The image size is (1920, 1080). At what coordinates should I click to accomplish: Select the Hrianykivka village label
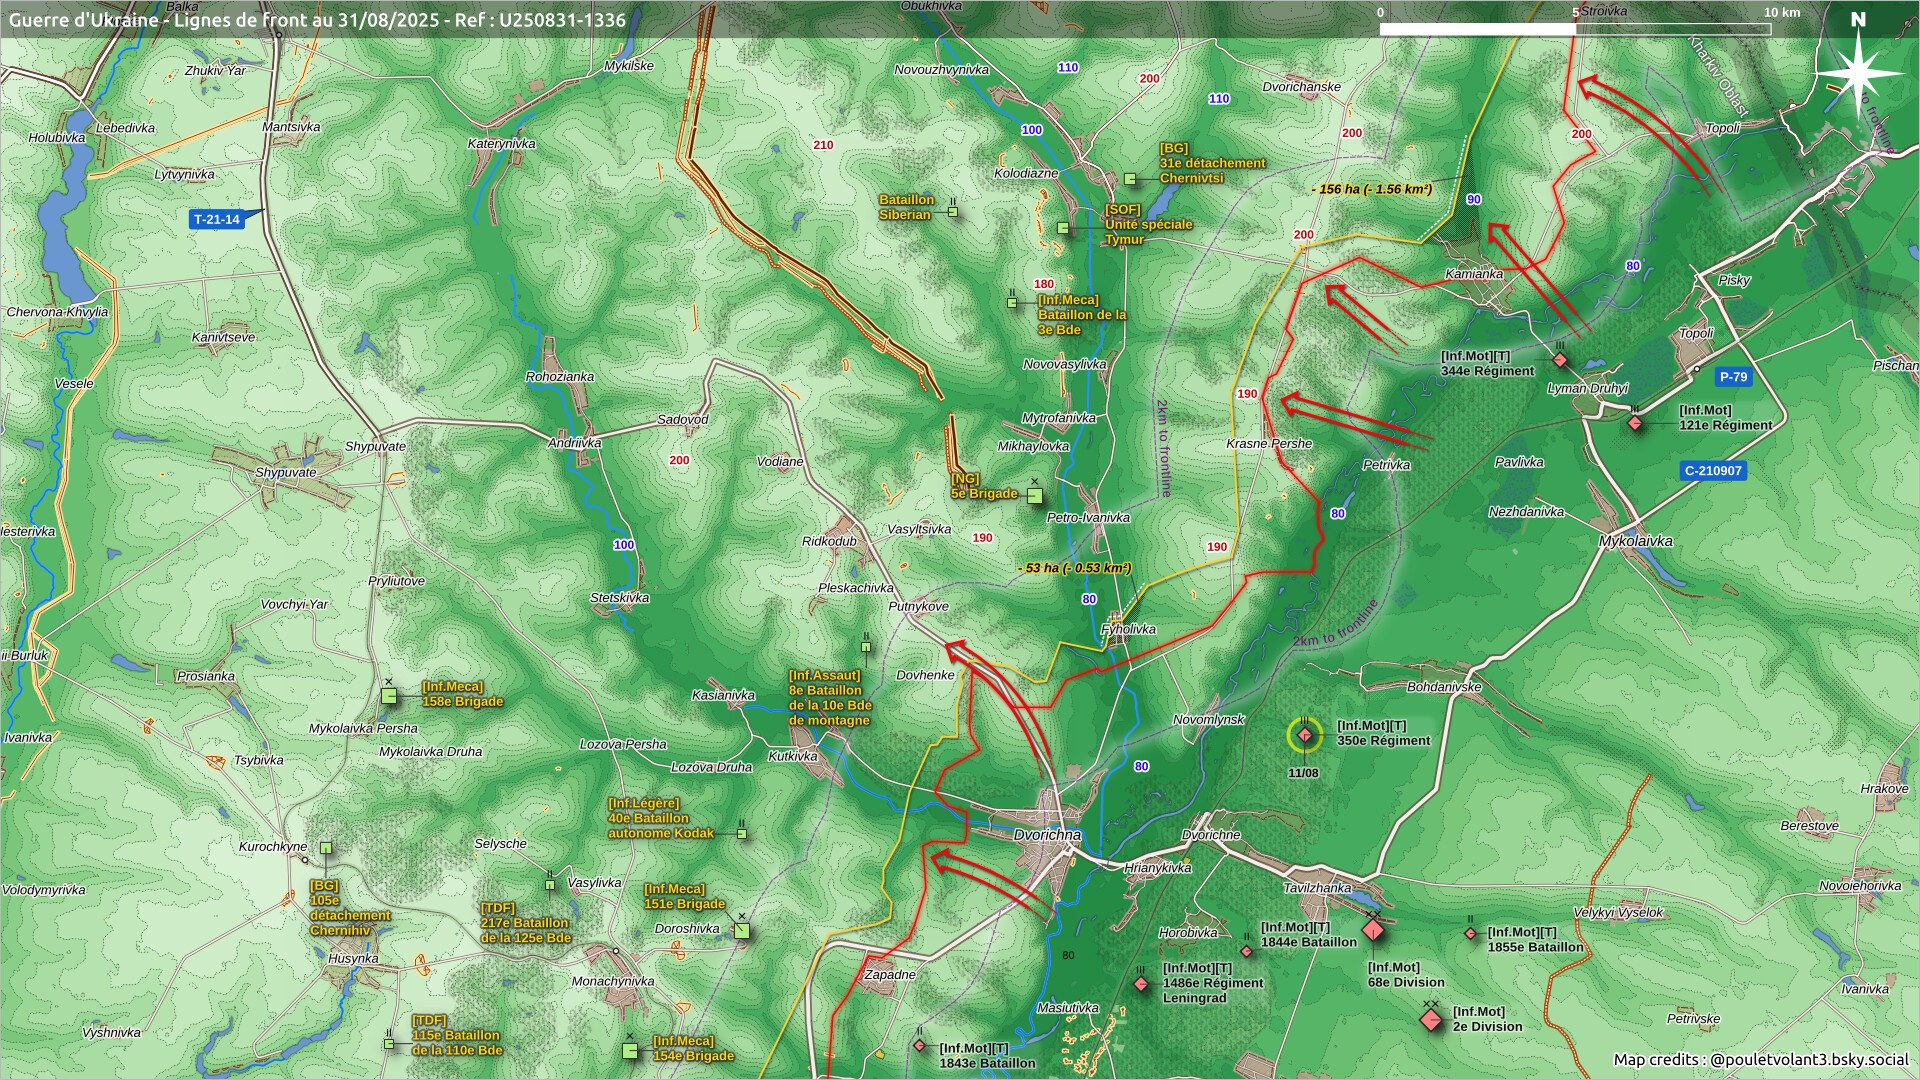(1157, 869)
